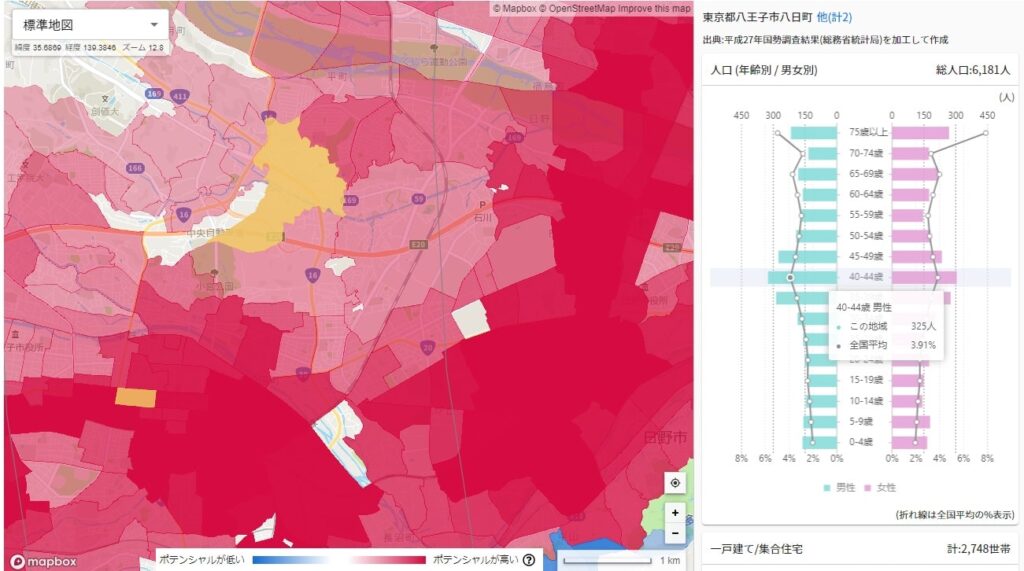The width and height of the screenshot is (1024, 571).
Task: Click the 55-59歳 age label
Action: point(865,215)
